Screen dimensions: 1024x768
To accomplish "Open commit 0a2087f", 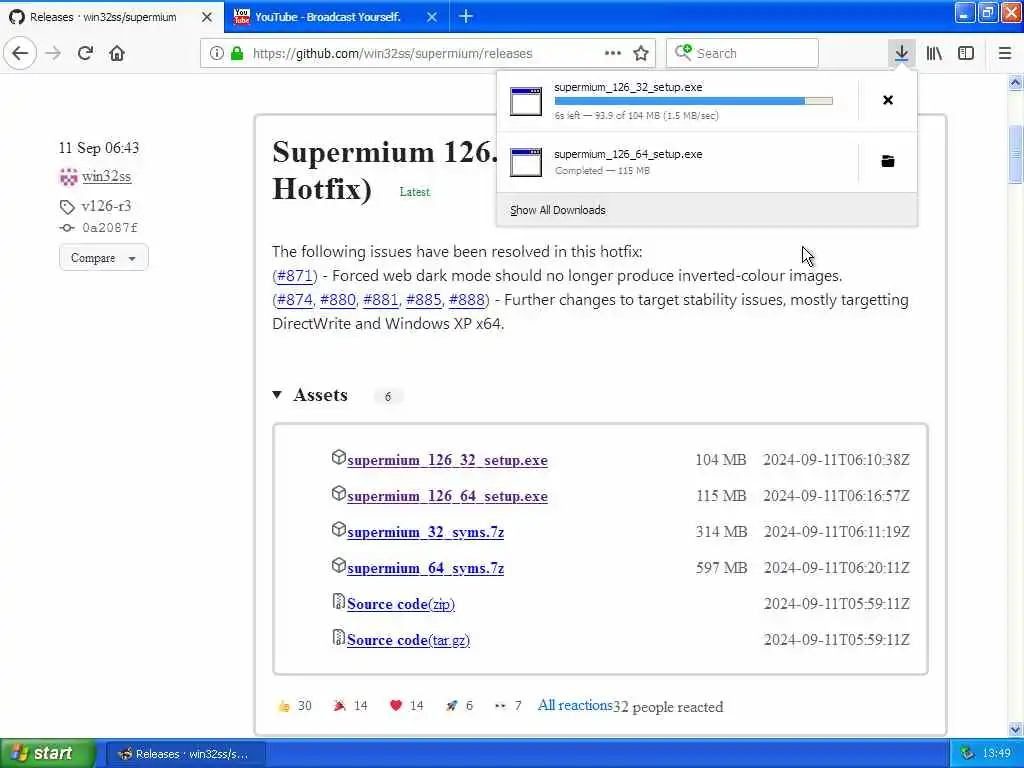I will point(110,228).
